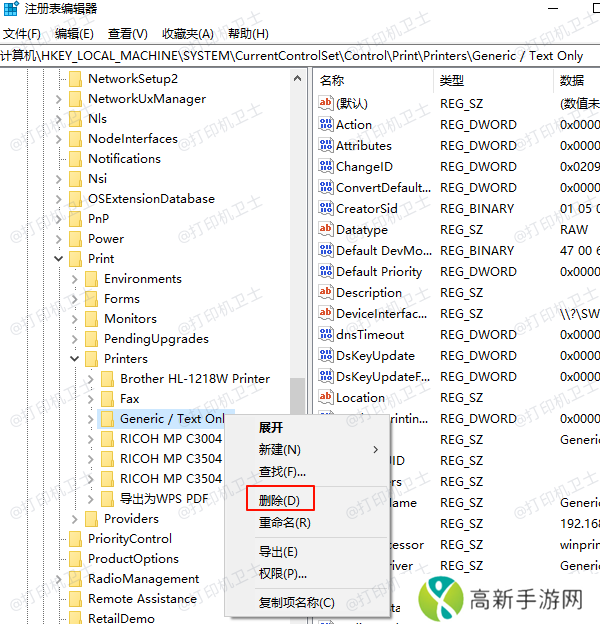Select the CreatorSid binary value icon
This screenshot has width=600, height=624.
[x=325, y=209]
